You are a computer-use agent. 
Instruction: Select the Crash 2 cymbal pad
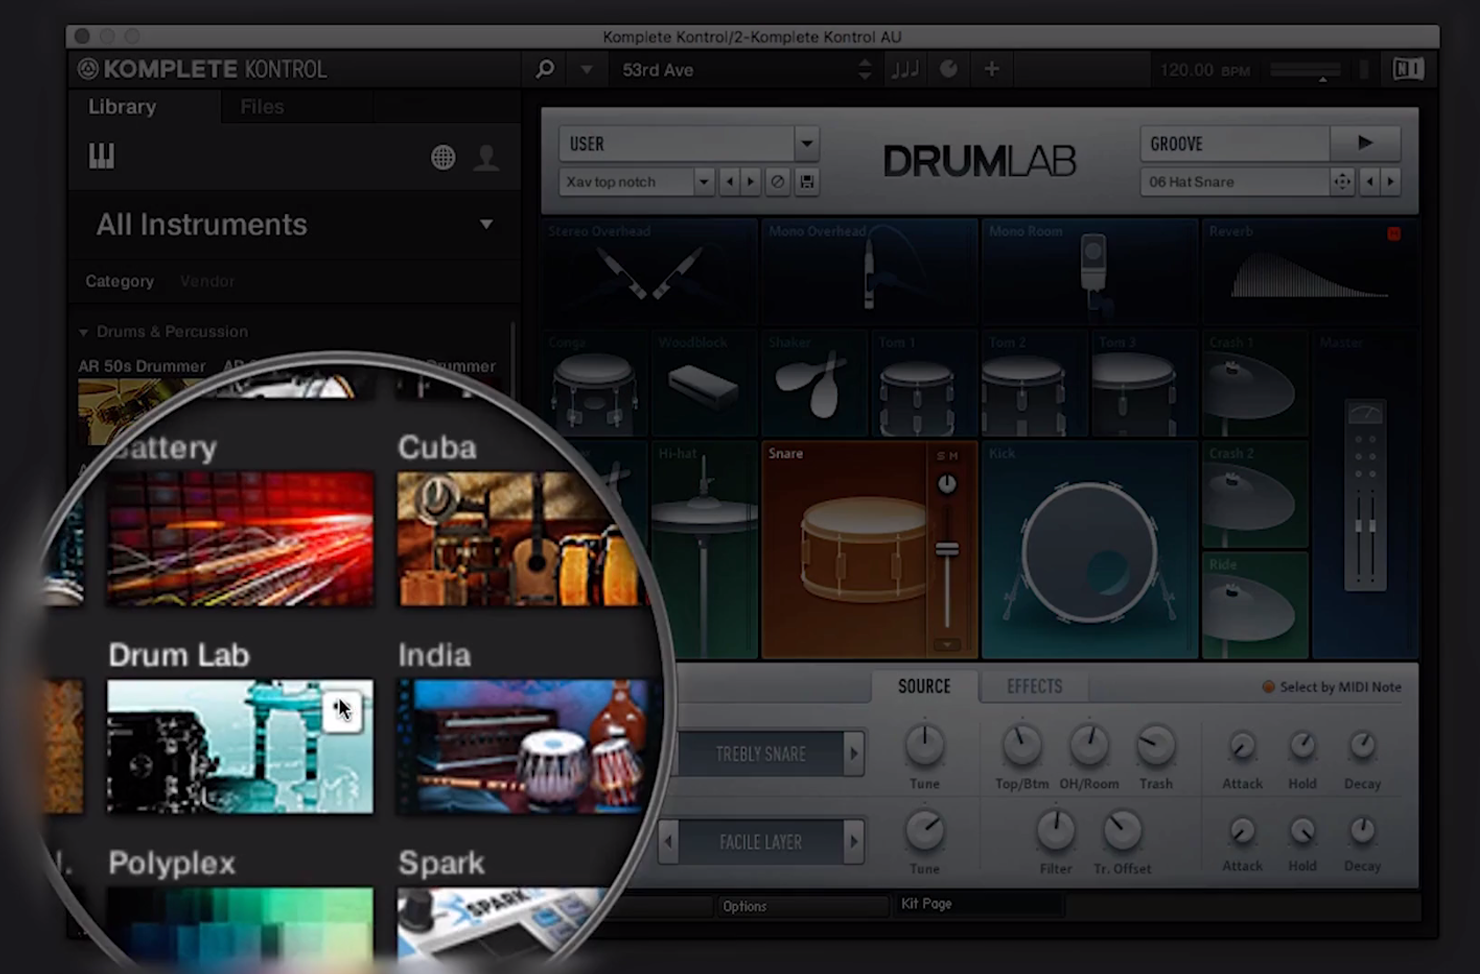click(1255, 495)
